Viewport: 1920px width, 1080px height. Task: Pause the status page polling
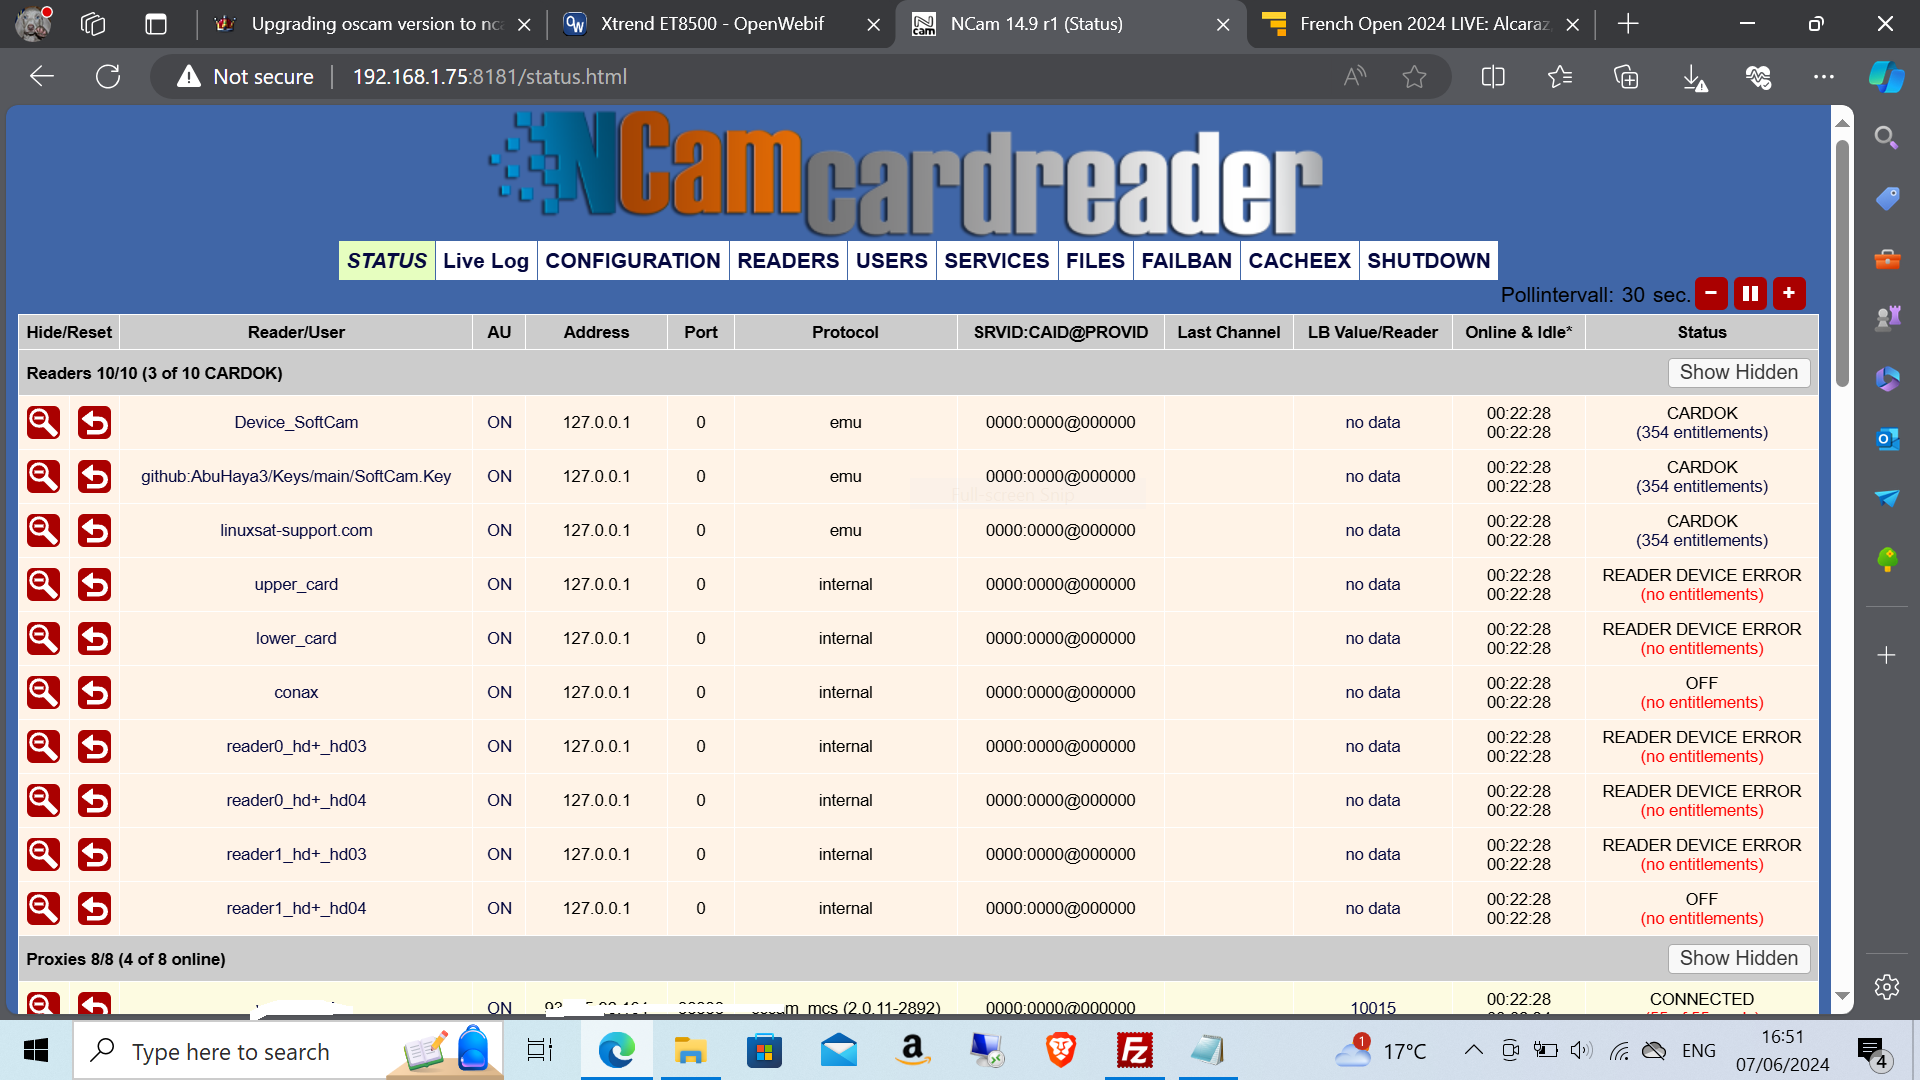[x=1750, y=293]
